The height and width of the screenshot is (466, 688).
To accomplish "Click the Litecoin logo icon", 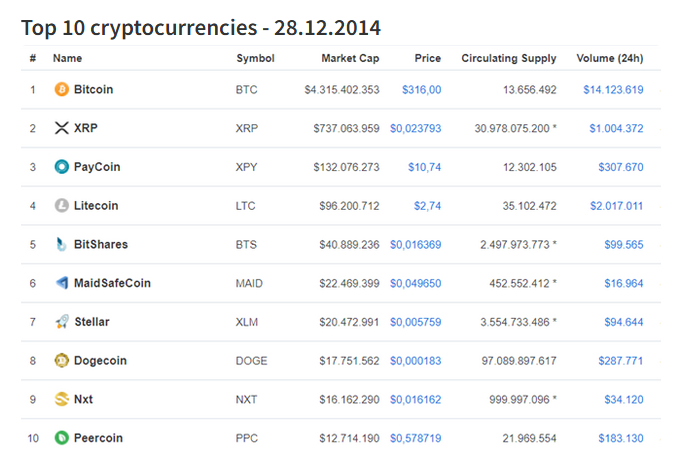I will pyautogui.click(x=61, y=205).
